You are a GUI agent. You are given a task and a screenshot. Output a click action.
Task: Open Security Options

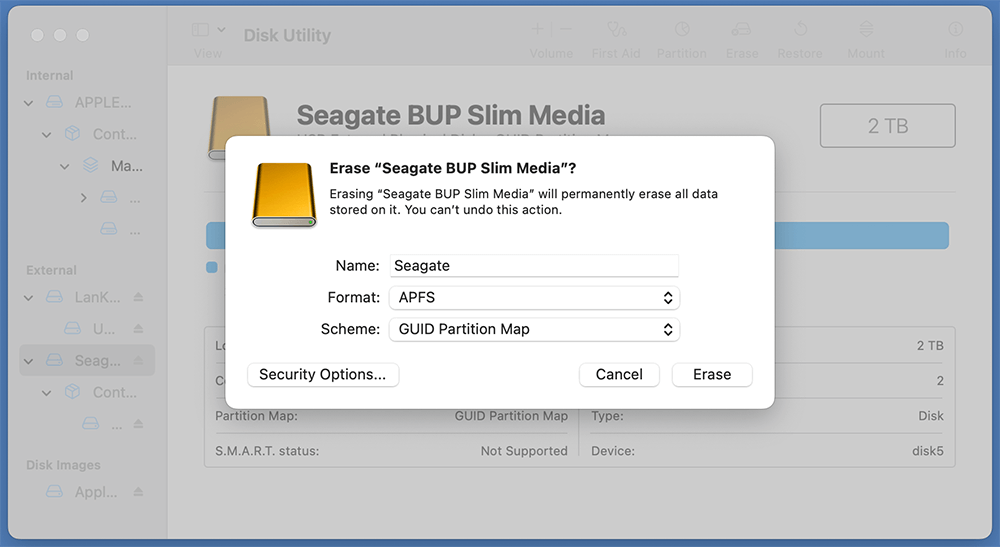coord(323,374)
